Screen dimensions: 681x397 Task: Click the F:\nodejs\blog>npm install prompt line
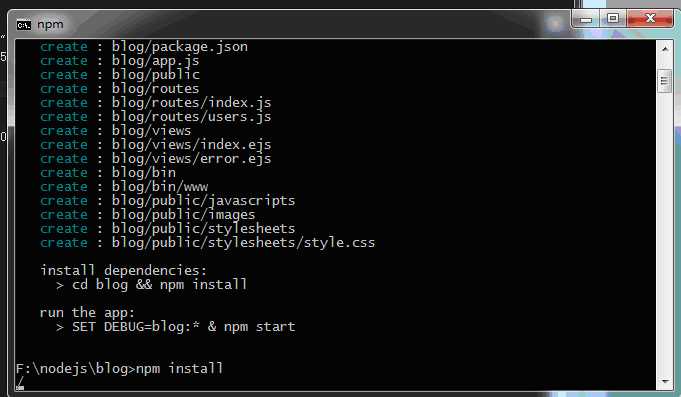click(x=119, y=369)
